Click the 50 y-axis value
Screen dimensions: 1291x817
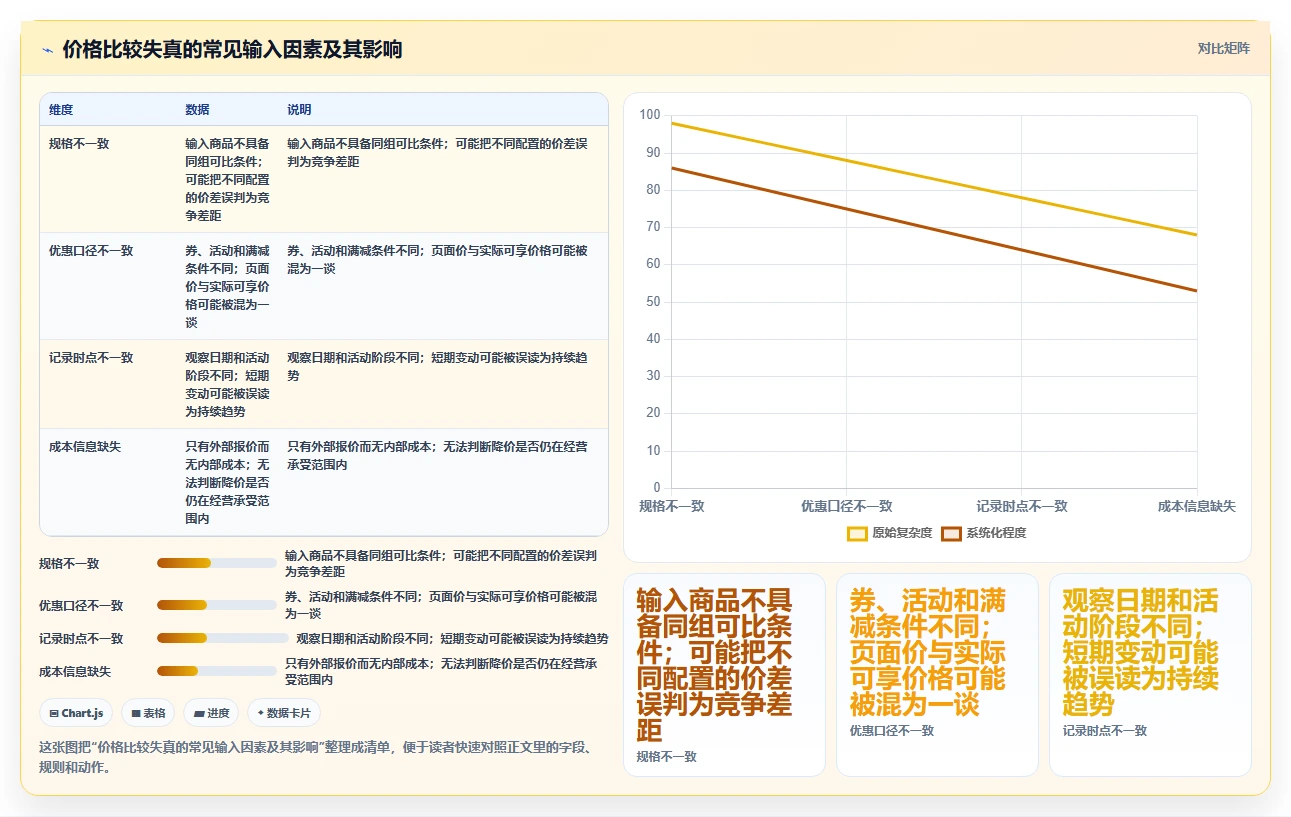click(x=654, y=302)
